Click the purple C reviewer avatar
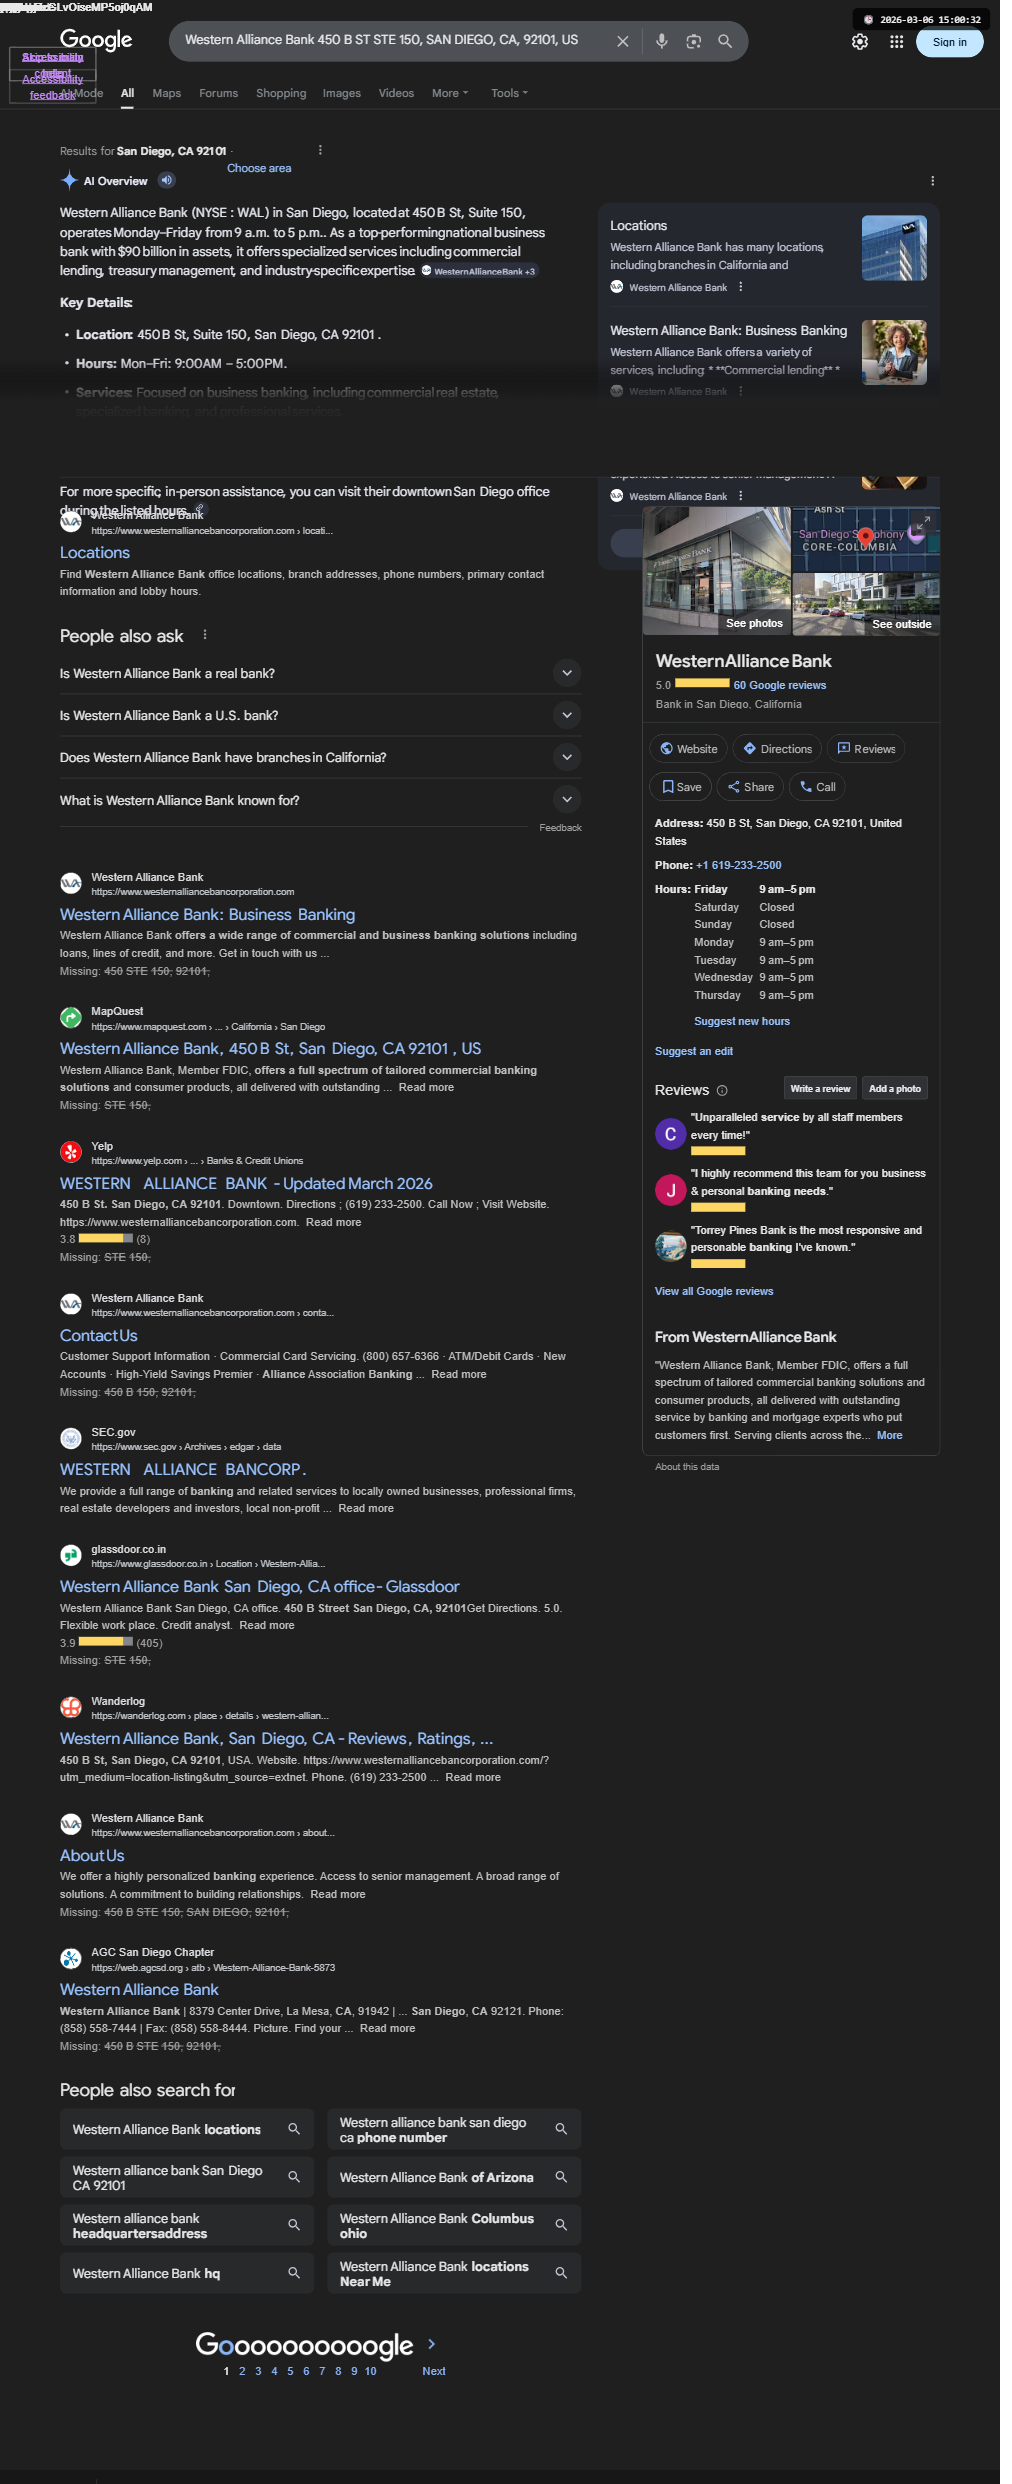1012x2484 pixels. coord(670,1134)
